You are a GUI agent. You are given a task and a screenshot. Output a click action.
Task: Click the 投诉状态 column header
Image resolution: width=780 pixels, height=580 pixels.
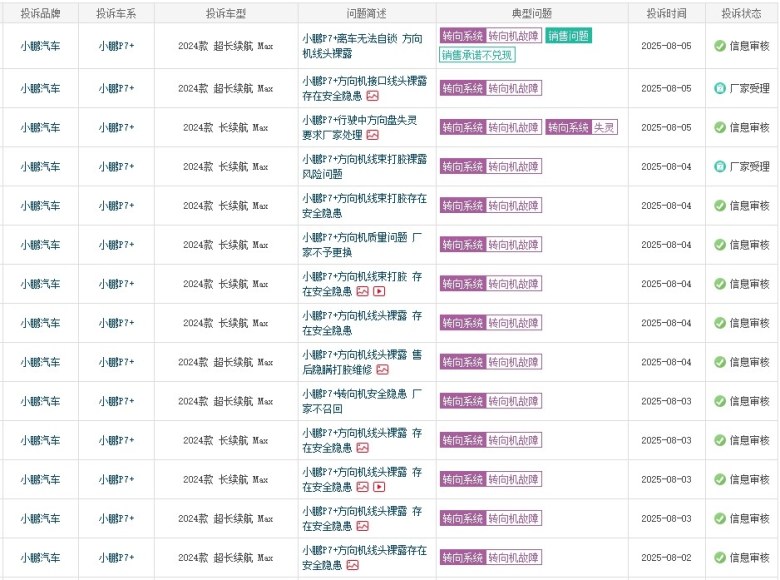coord(742,13)
